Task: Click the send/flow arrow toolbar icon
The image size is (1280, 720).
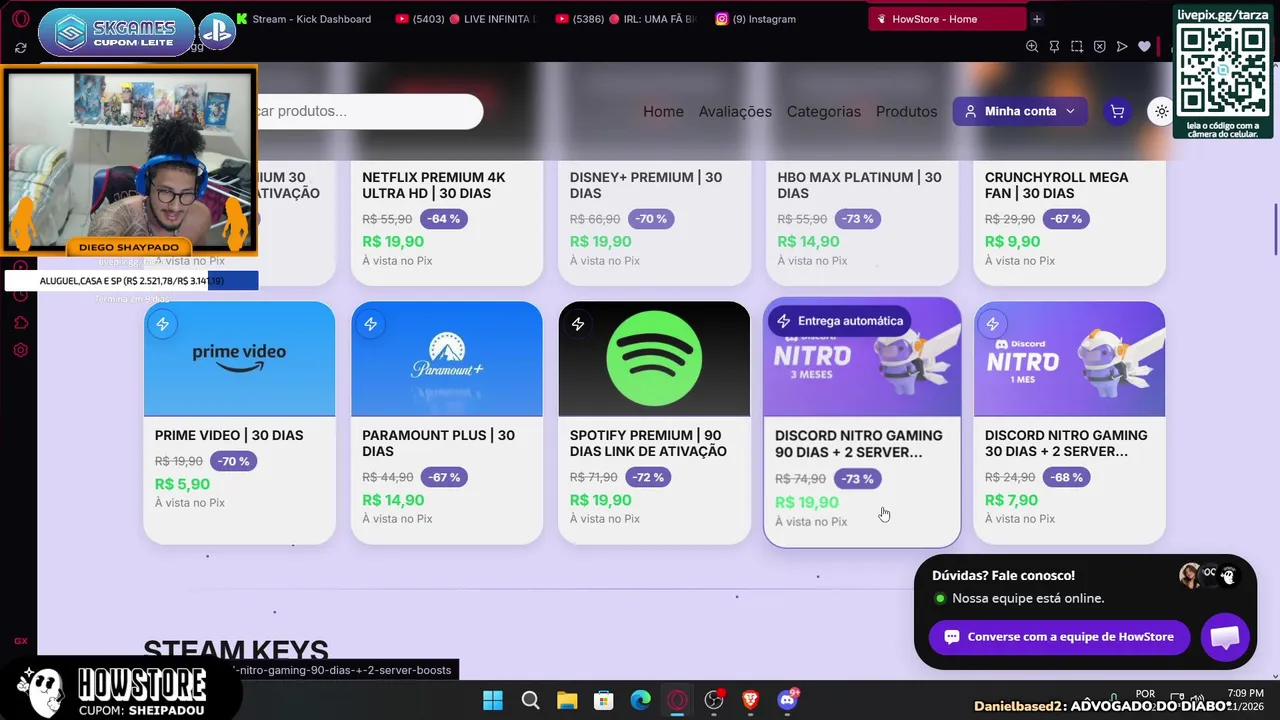Action: 1122,46
